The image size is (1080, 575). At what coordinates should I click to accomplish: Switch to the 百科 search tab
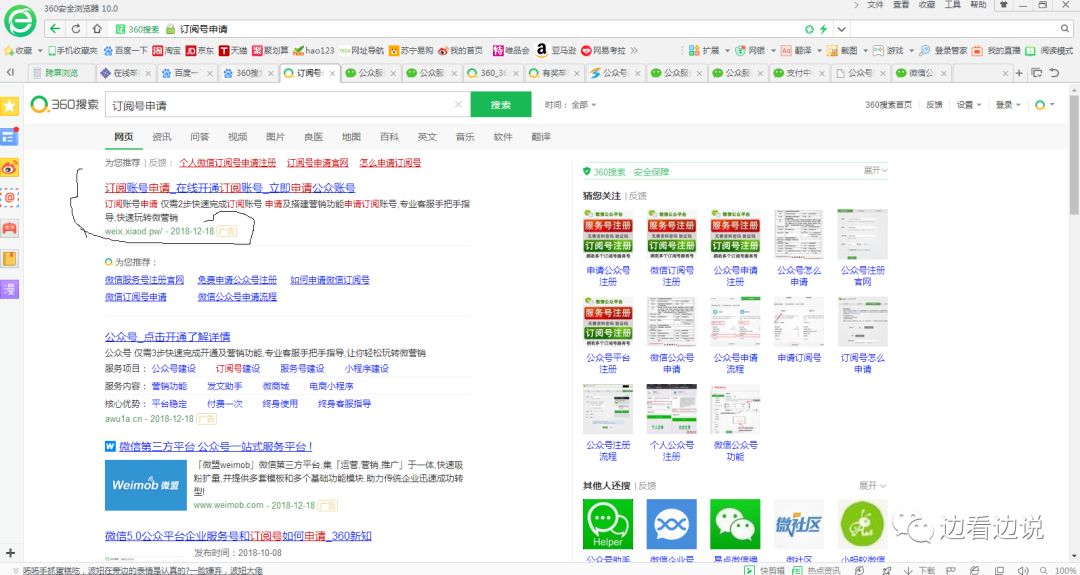[389, 137]
